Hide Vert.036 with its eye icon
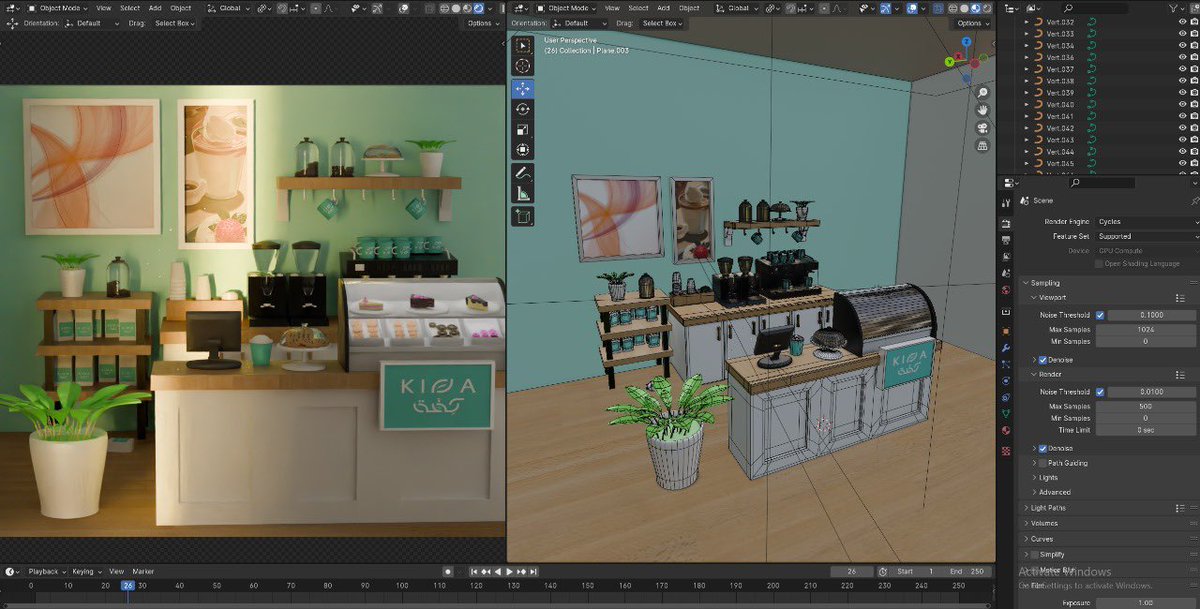Screen dimensions: 1200x609 [1180, 57]
